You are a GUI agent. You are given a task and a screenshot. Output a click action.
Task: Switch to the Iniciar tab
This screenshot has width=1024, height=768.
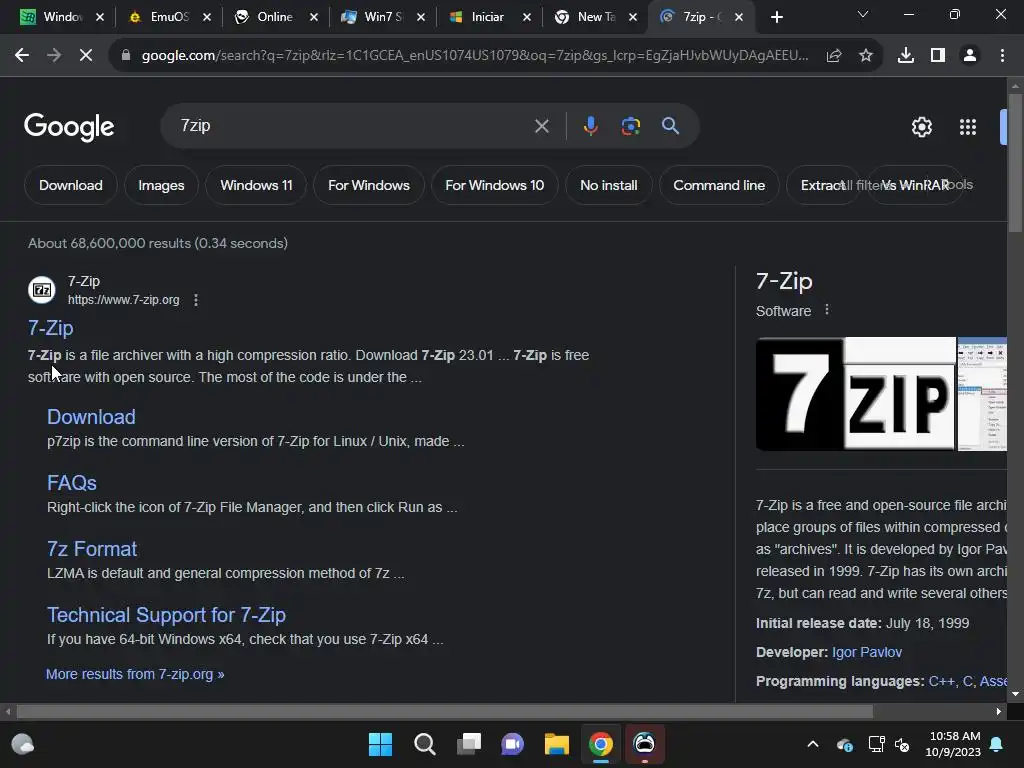point(482,17)
